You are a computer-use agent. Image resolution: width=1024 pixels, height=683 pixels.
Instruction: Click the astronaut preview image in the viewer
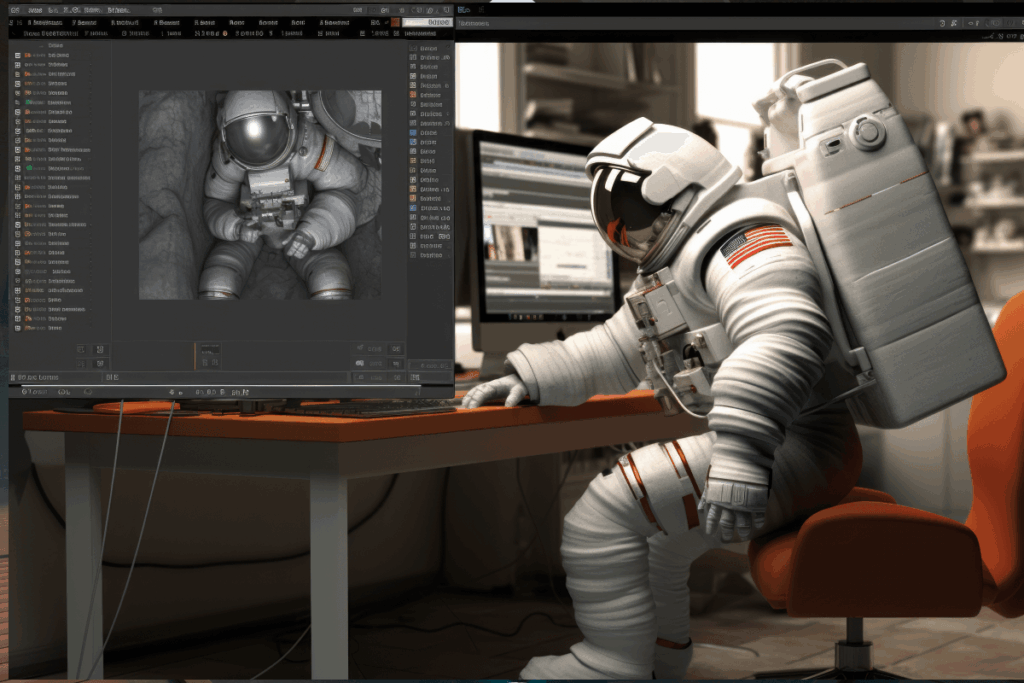[259, 194]
